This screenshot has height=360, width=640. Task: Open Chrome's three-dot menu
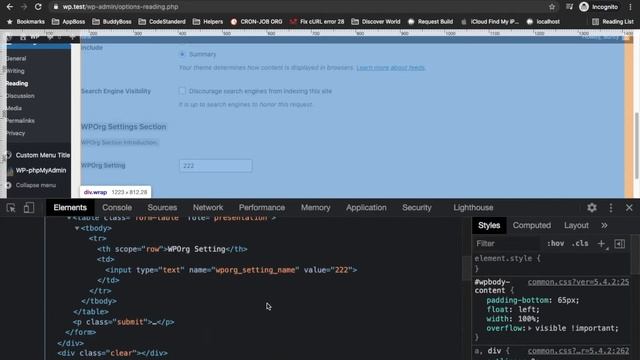631,7
